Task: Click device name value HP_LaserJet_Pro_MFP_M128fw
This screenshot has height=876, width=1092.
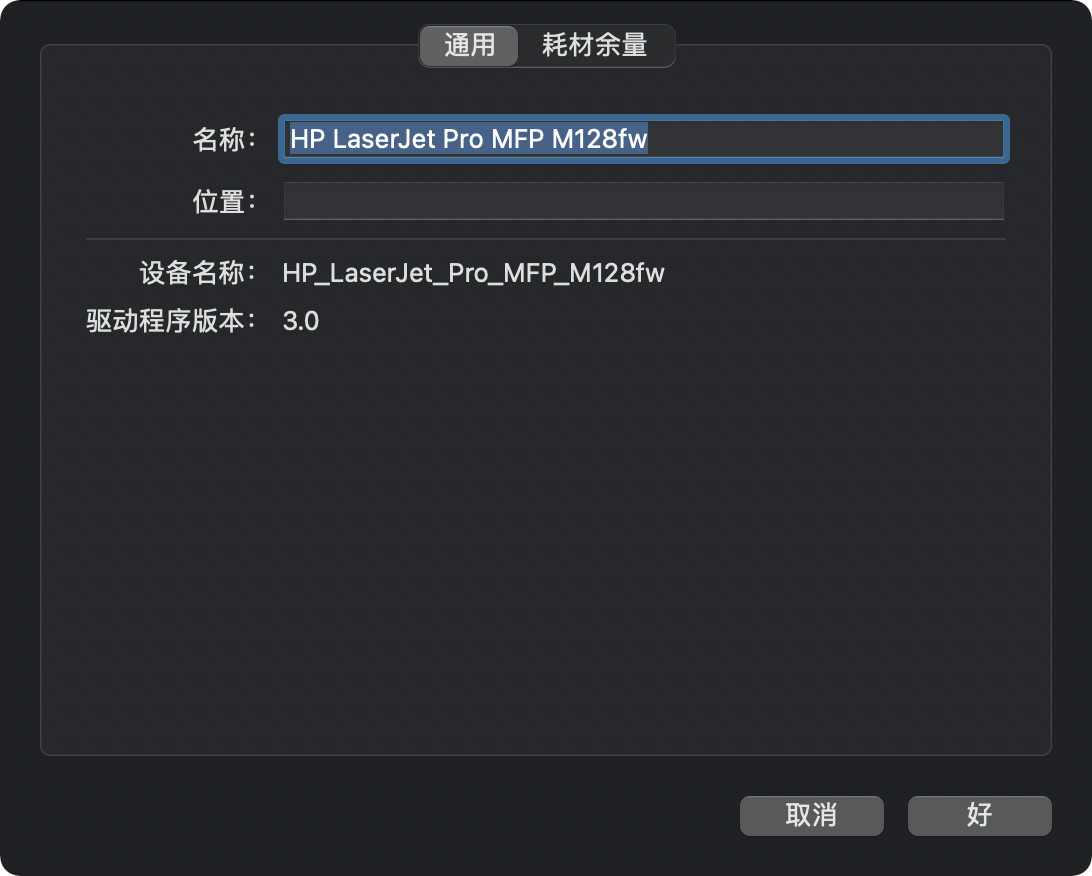Action: (473, 272)
